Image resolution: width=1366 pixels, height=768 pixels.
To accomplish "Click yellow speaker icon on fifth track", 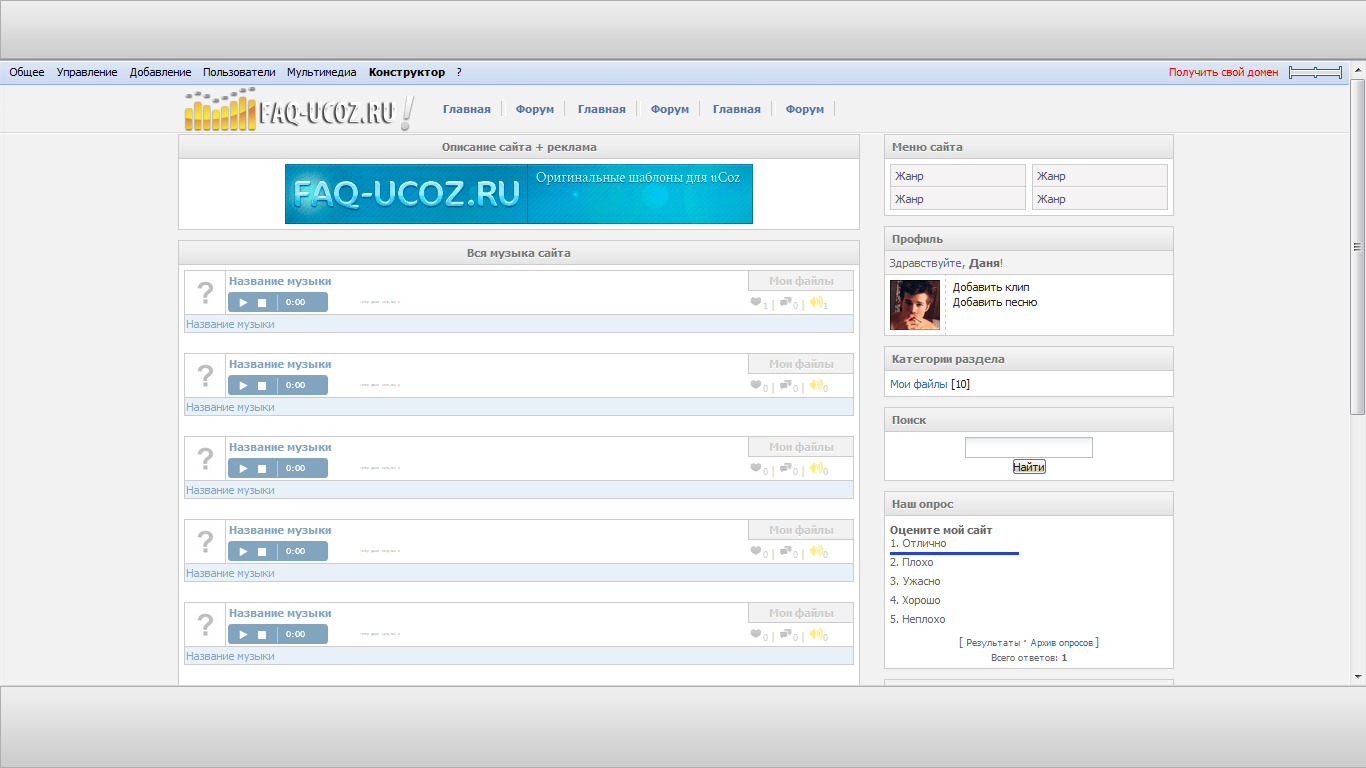I will [816, 634].
